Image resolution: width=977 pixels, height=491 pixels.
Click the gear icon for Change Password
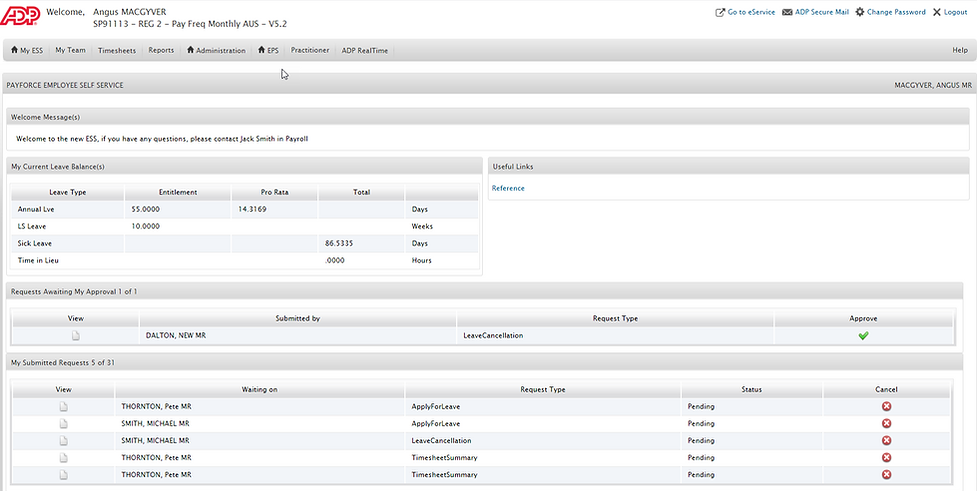point(860,12)
